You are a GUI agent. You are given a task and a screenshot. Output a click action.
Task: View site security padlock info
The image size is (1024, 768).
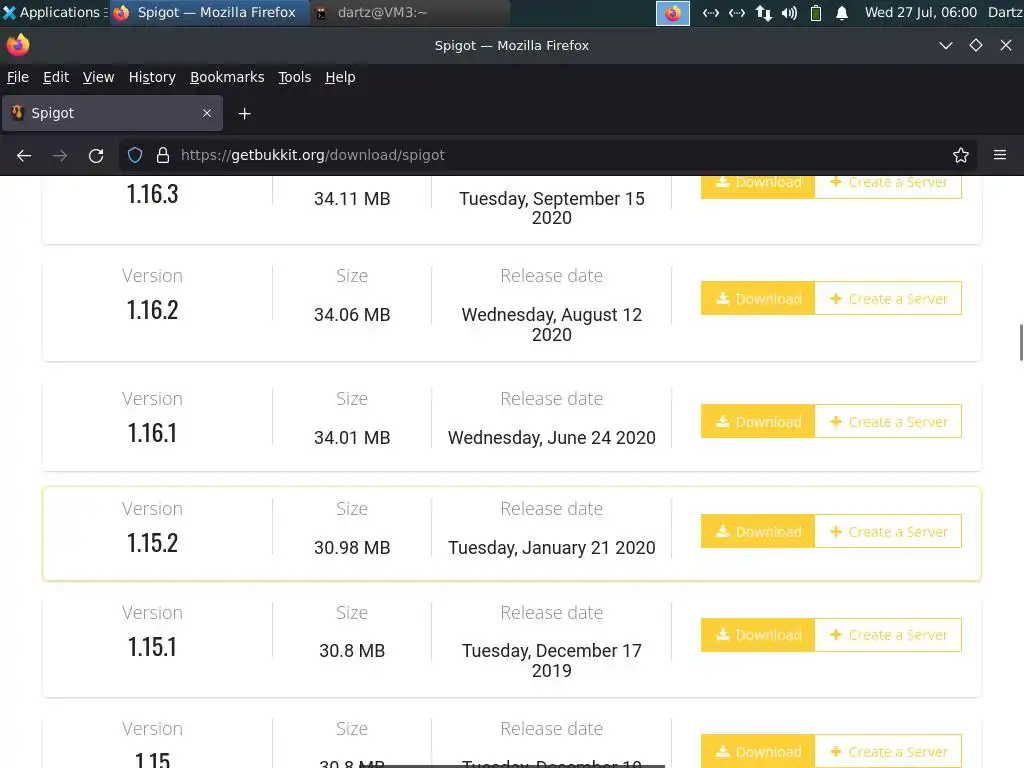click(163, 155)
